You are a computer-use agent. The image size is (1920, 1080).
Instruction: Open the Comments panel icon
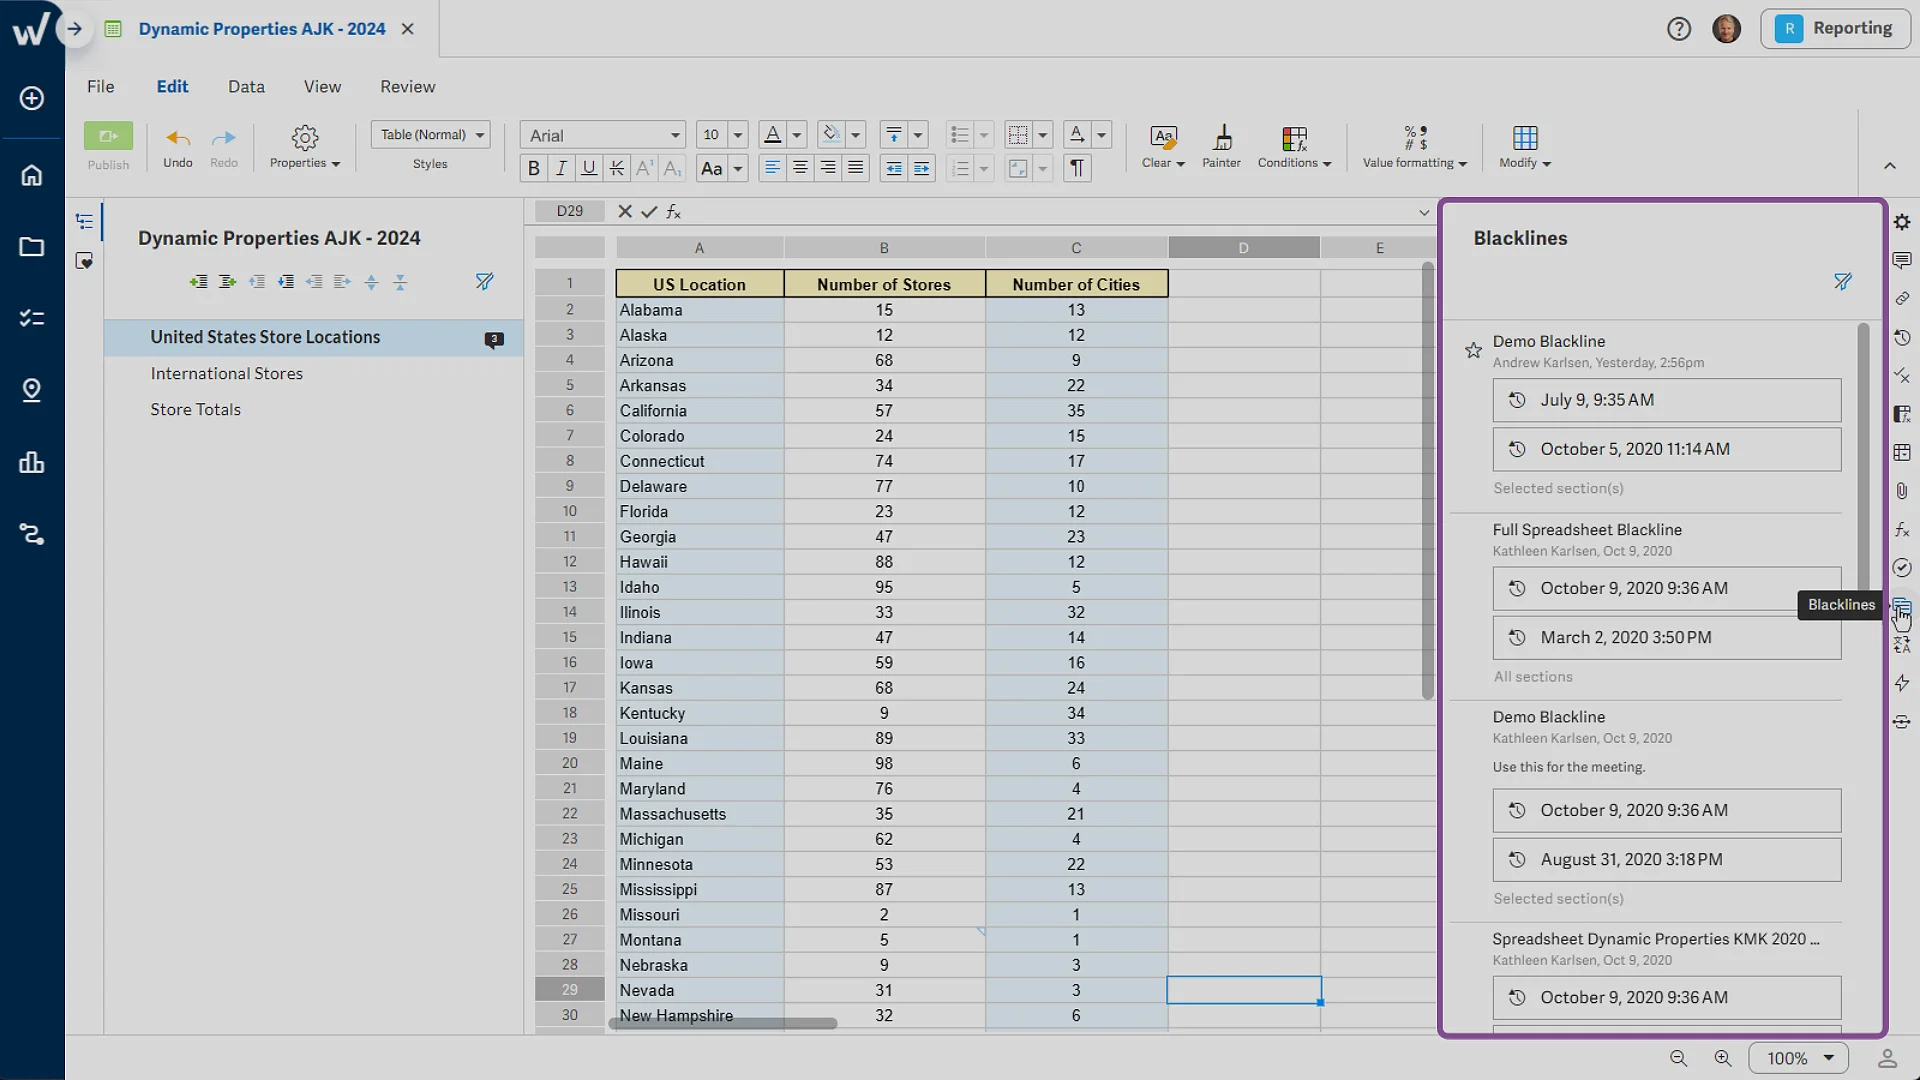[1902, 261]
